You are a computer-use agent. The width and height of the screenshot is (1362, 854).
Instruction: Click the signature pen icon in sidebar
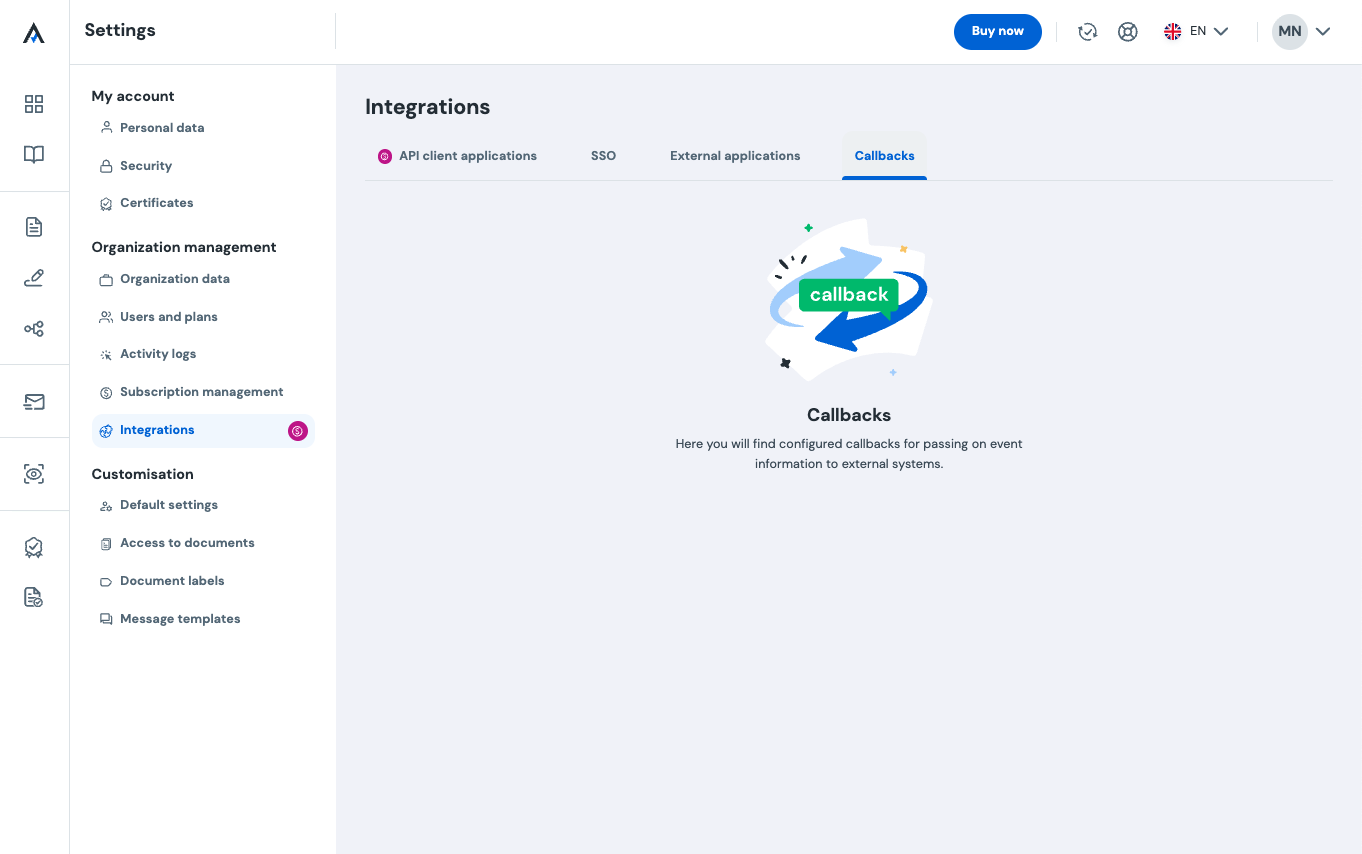(x=34, y=278)
